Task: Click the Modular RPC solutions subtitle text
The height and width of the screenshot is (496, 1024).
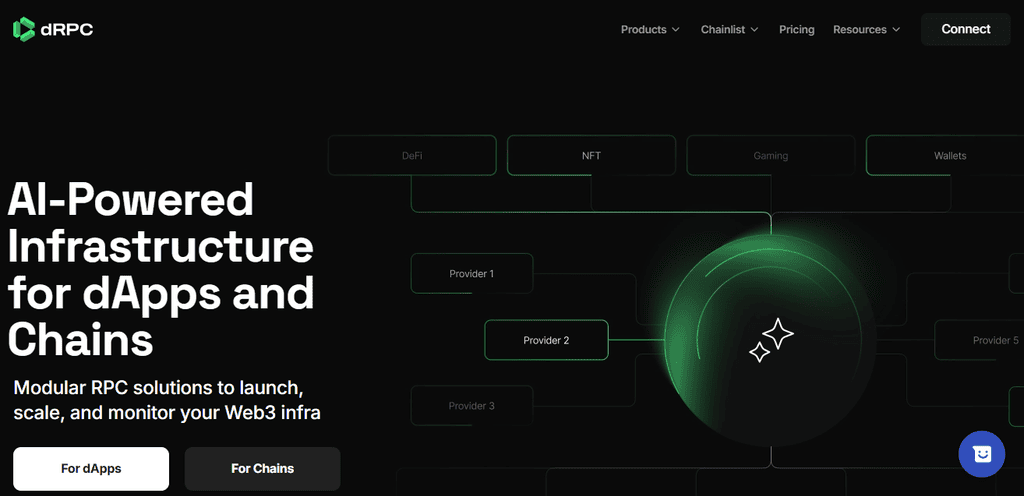Action: (167, 399)
